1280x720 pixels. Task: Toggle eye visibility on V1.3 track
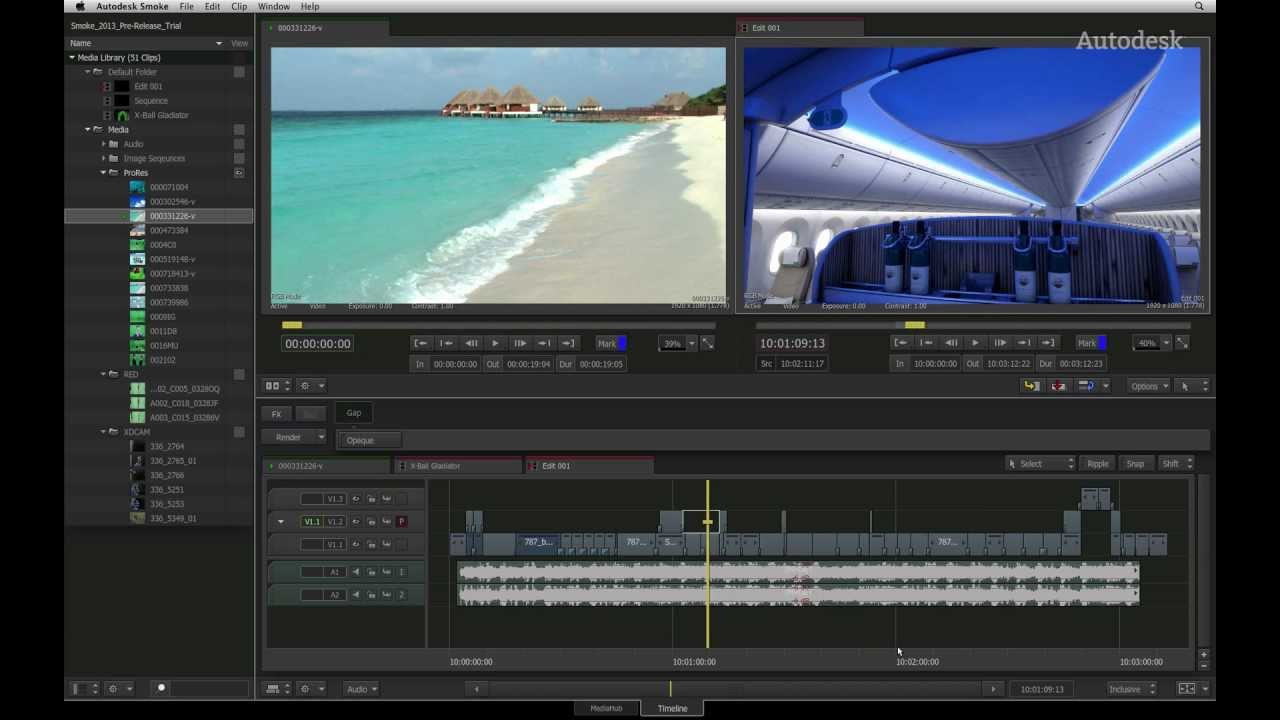tap(355, 499)
